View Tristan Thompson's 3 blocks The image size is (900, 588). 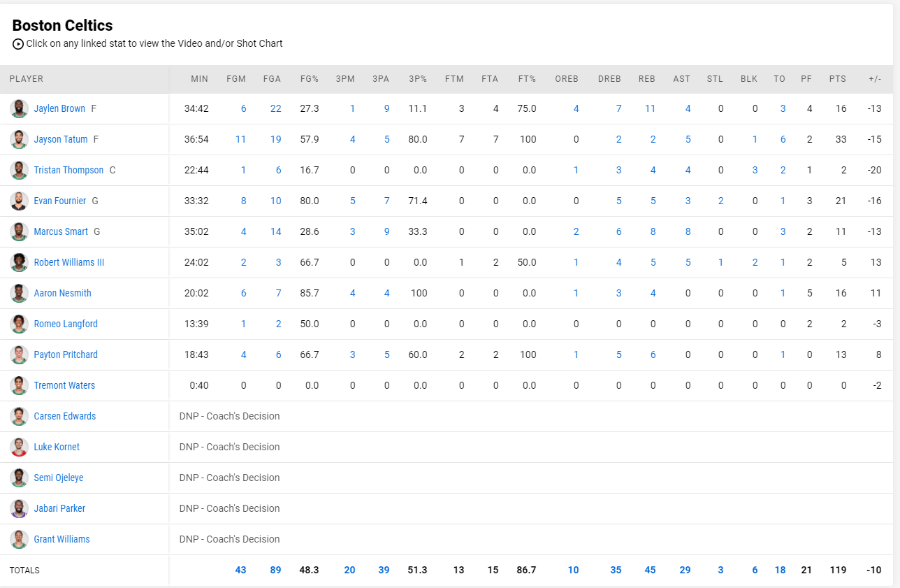pyautogui.click(x=755, y=170)
